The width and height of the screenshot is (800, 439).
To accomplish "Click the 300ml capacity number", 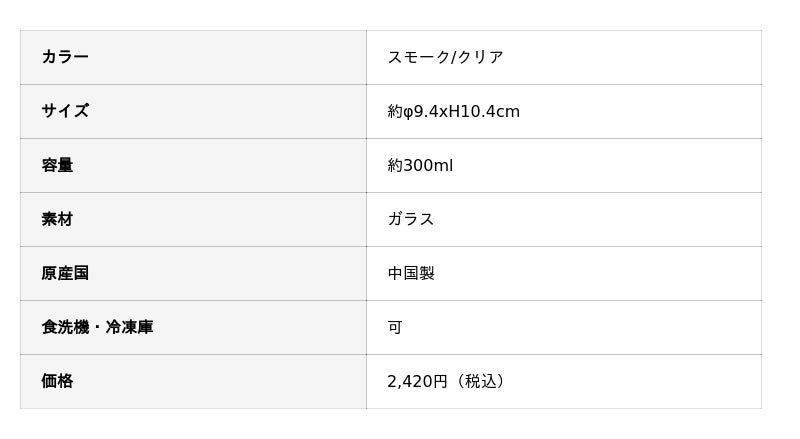I will 428,165.
